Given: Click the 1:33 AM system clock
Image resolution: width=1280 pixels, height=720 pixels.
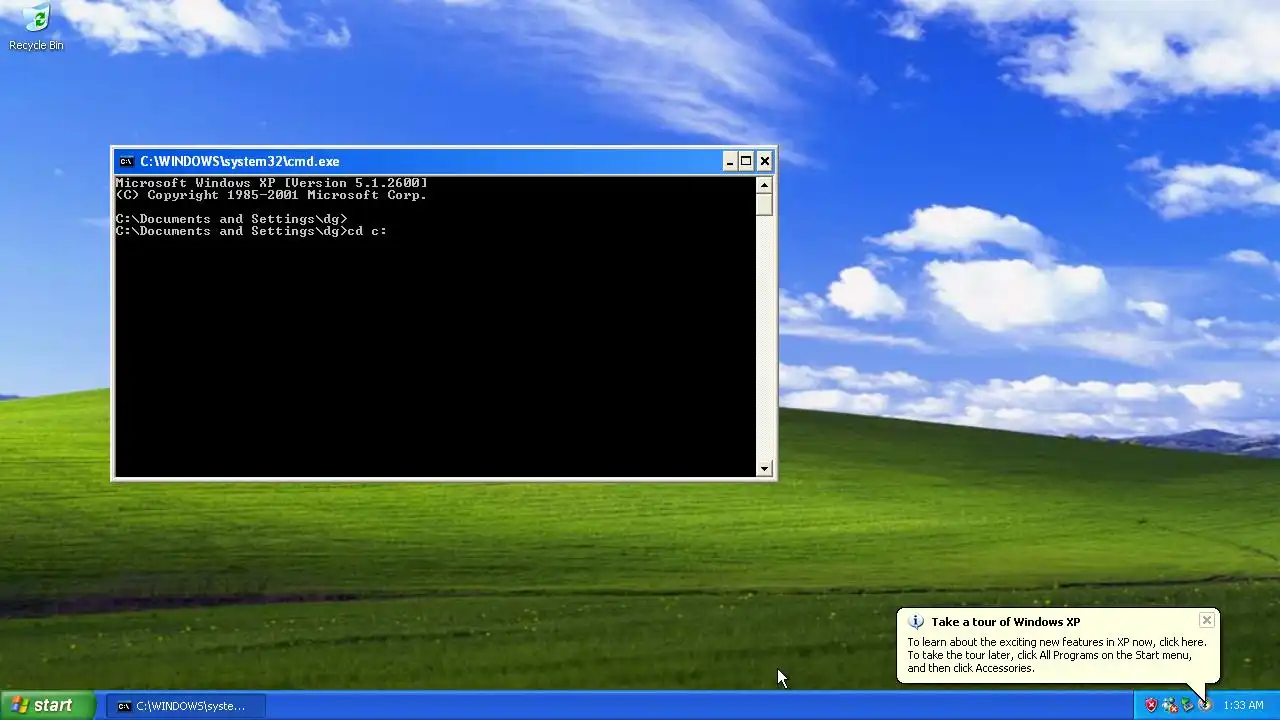Looking at the screenshot, I should 1243,706.
